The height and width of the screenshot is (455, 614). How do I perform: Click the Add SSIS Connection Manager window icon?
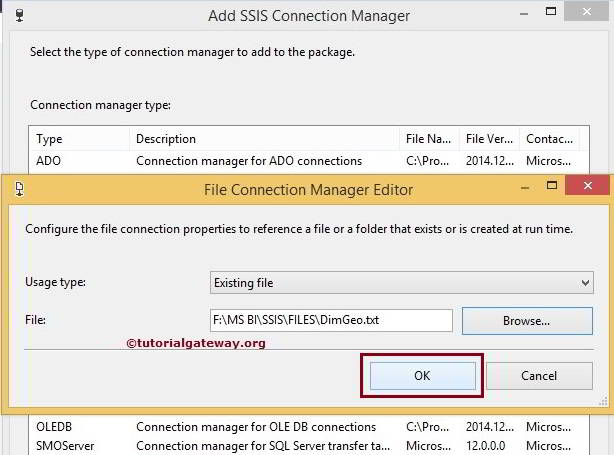[x=20, y=14]
